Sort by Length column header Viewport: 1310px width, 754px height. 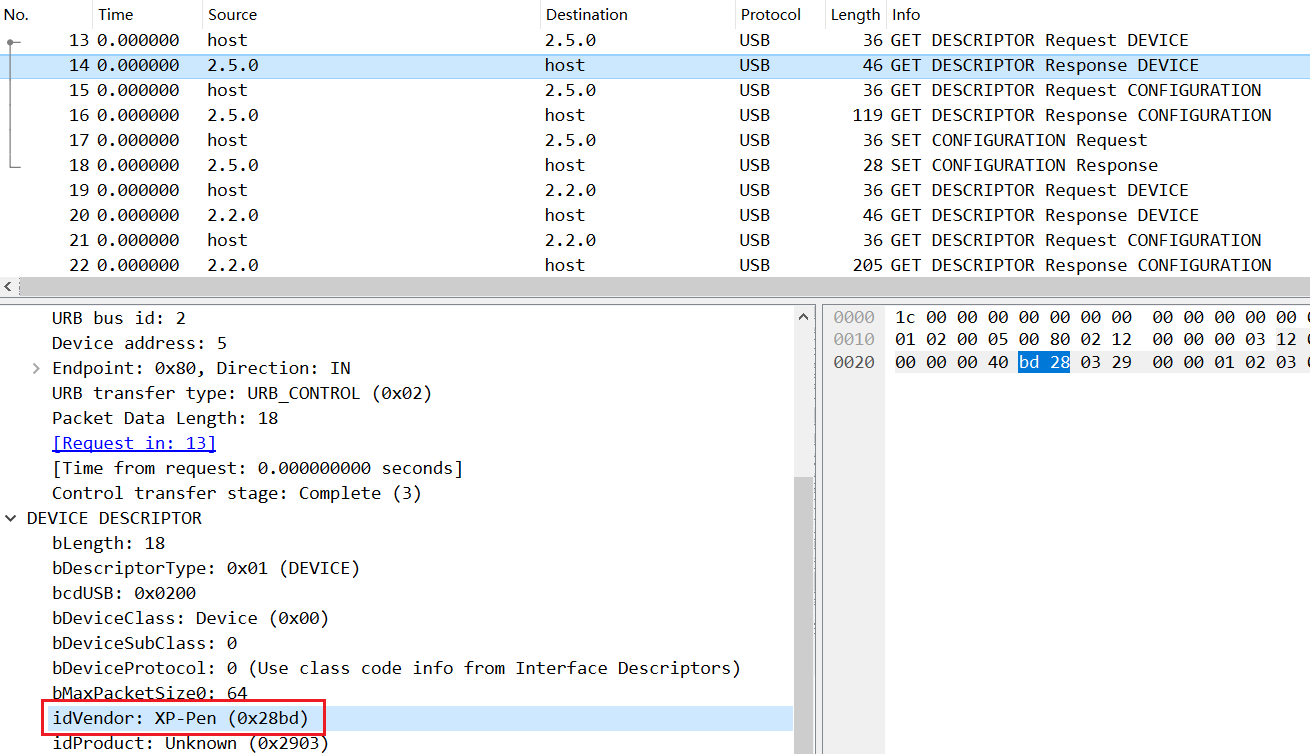pyautogui.click(x=855, y=14)
